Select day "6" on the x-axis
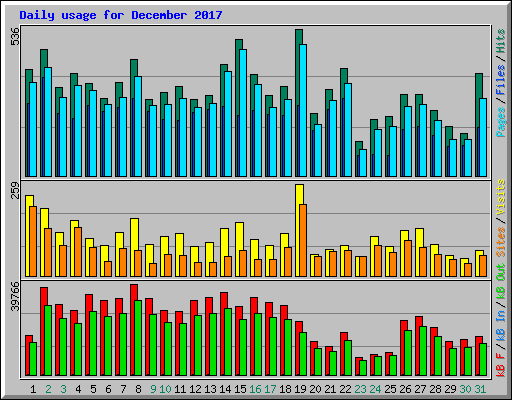This screenshot has width=512, height=400. pyautogui.click(x=108, y=389)
